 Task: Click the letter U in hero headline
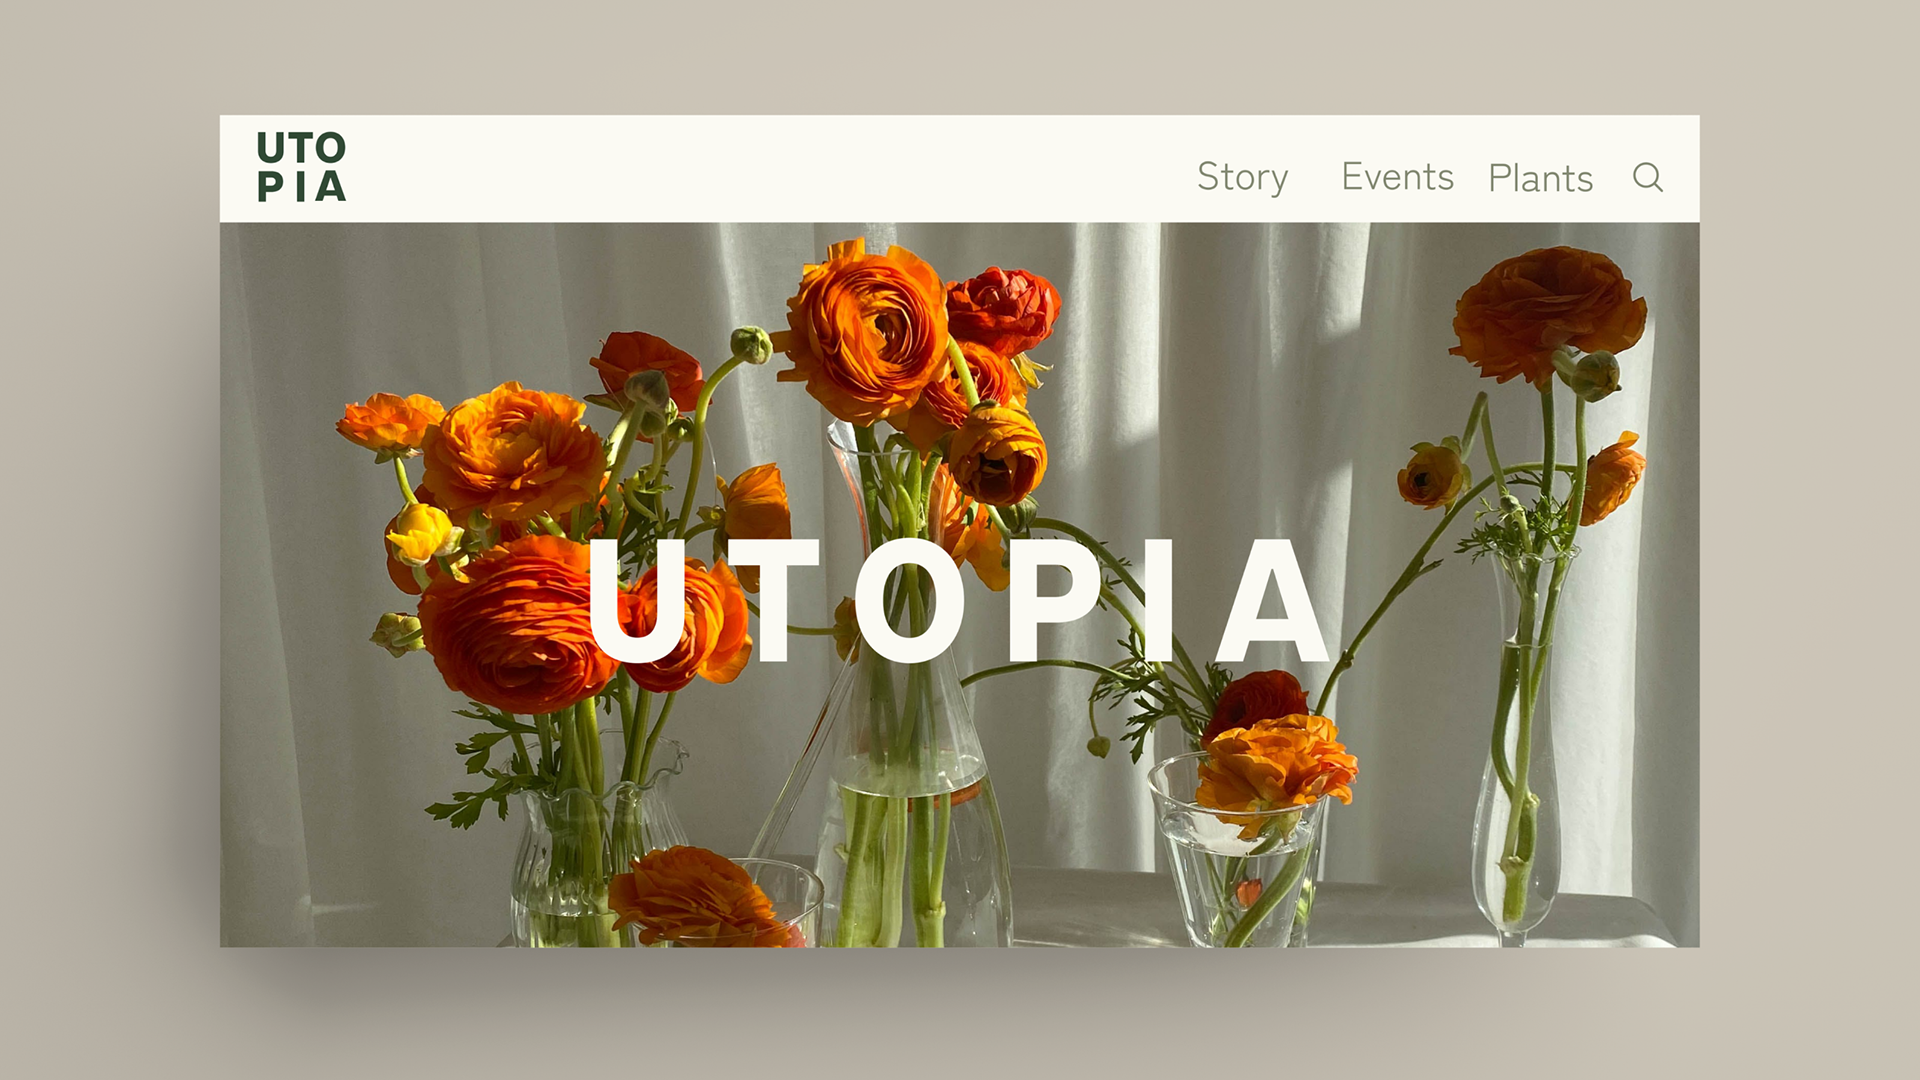coord(637,601)
